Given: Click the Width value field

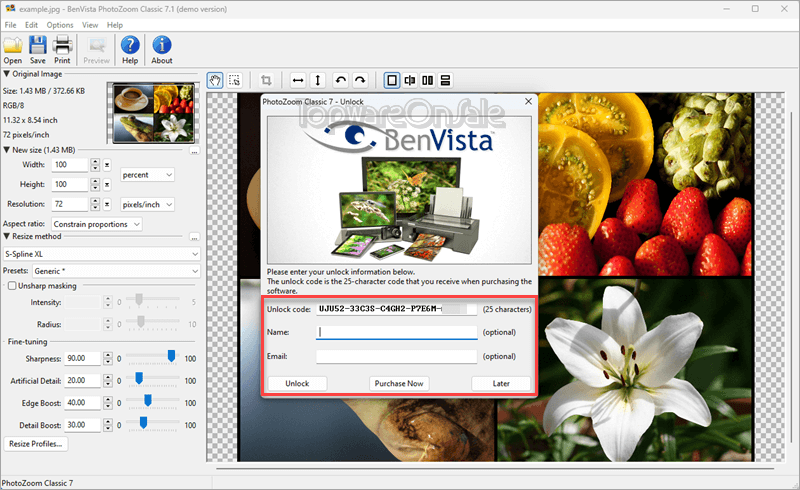Looking at the screenshot, I should tap(70, 165).
